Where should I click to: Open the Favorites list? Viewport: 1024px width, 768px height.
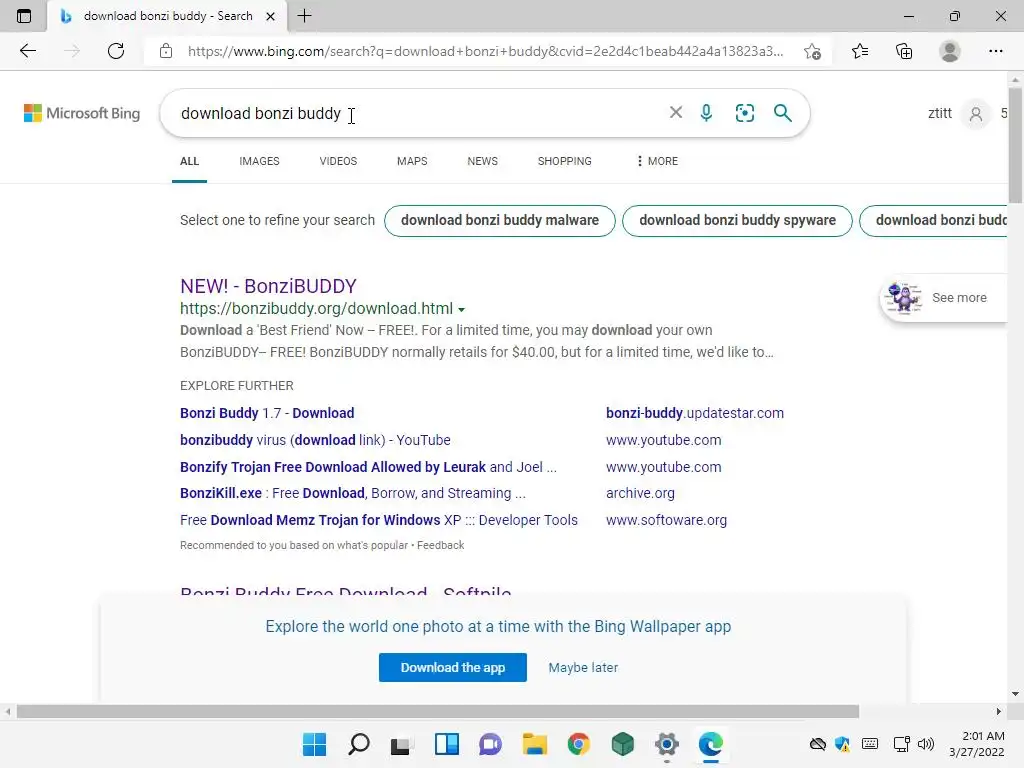860,51
